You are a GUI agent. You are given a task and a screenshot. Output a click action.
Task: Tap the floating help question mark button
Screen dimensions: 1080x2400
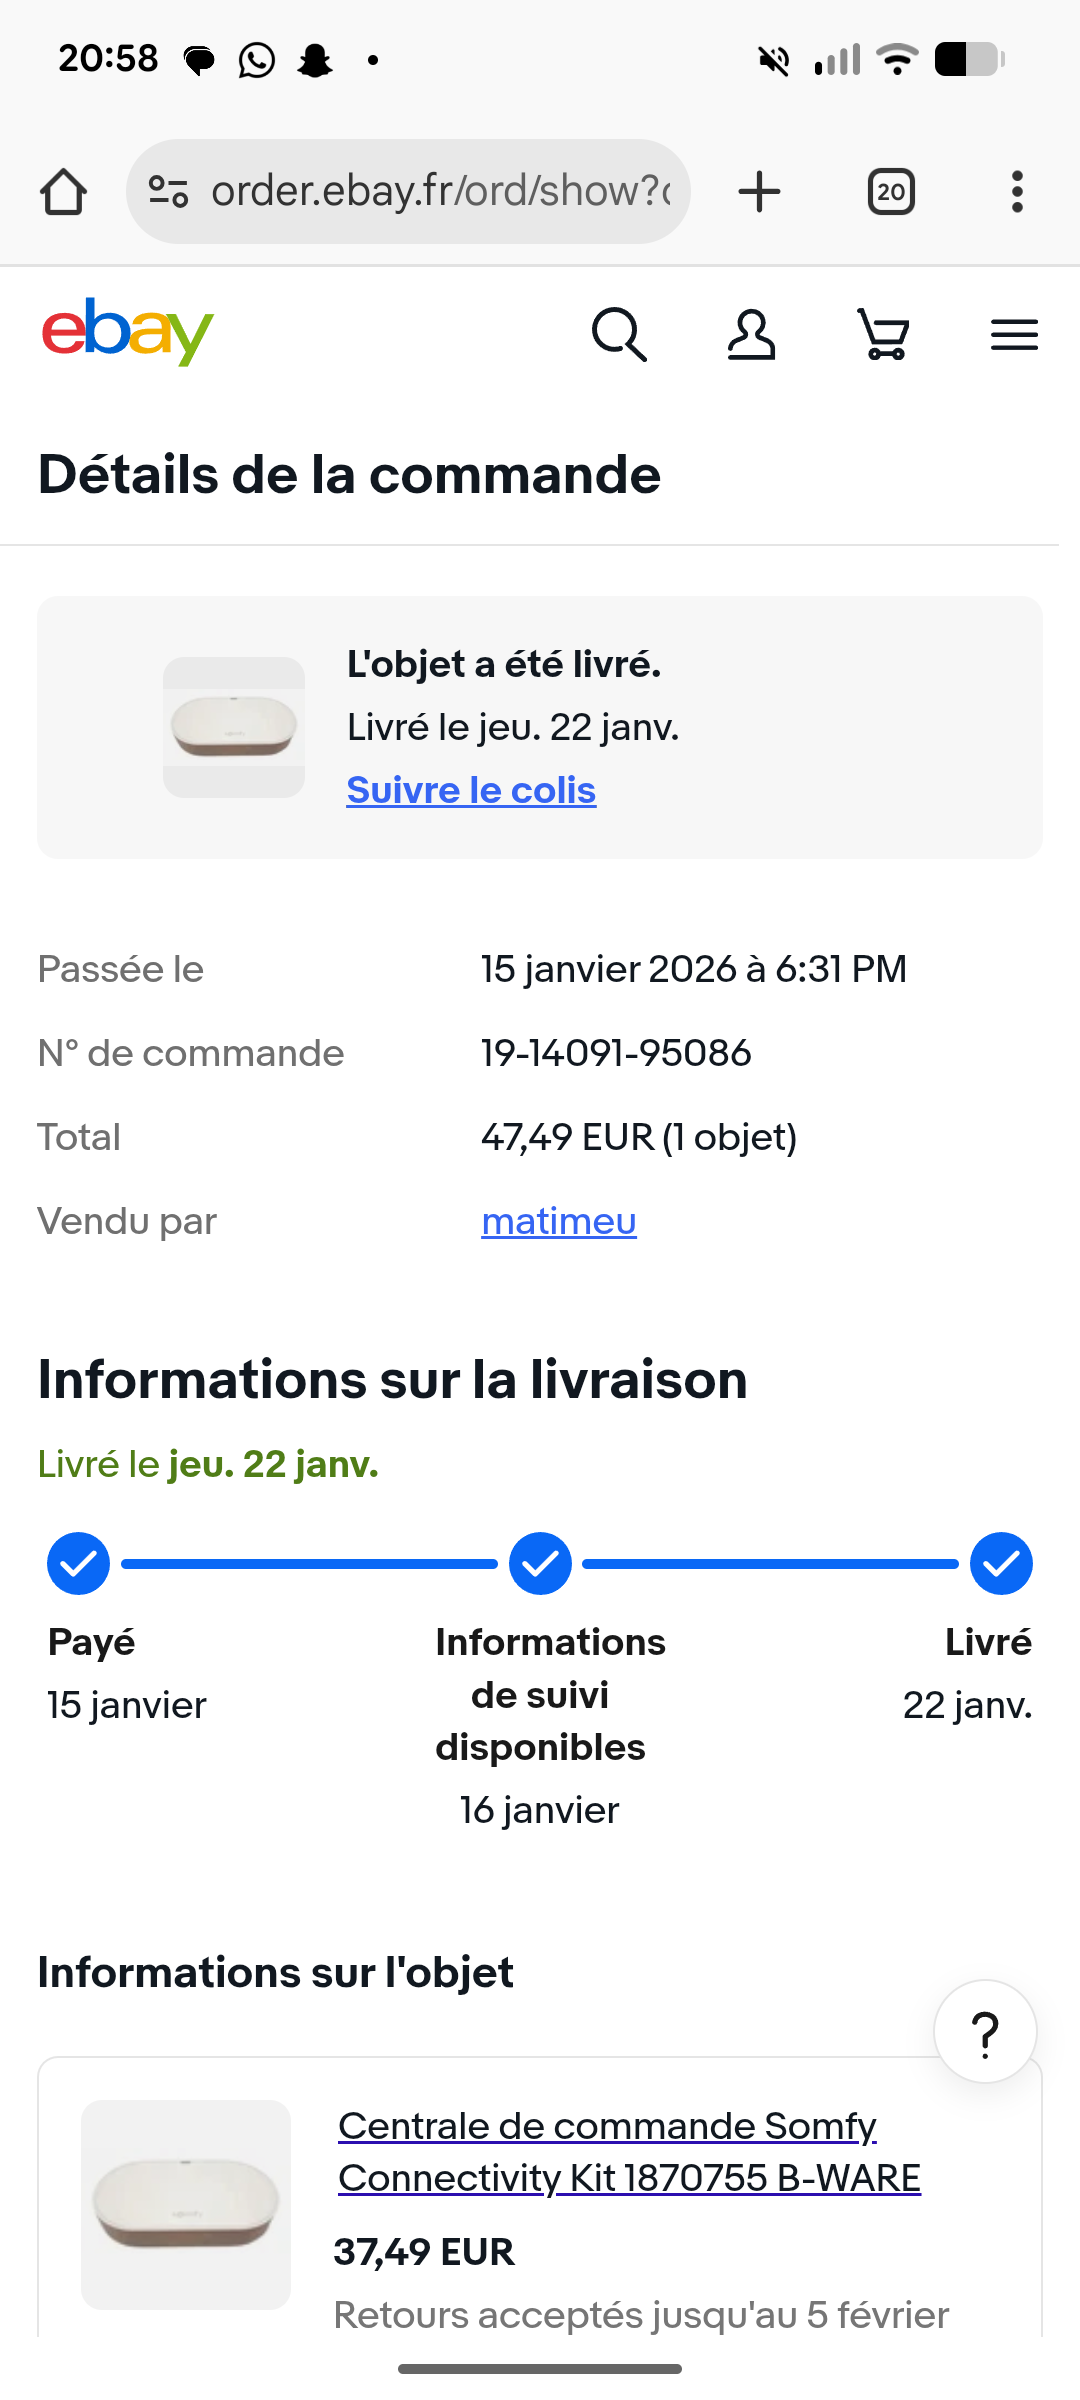coord(985,2032)
